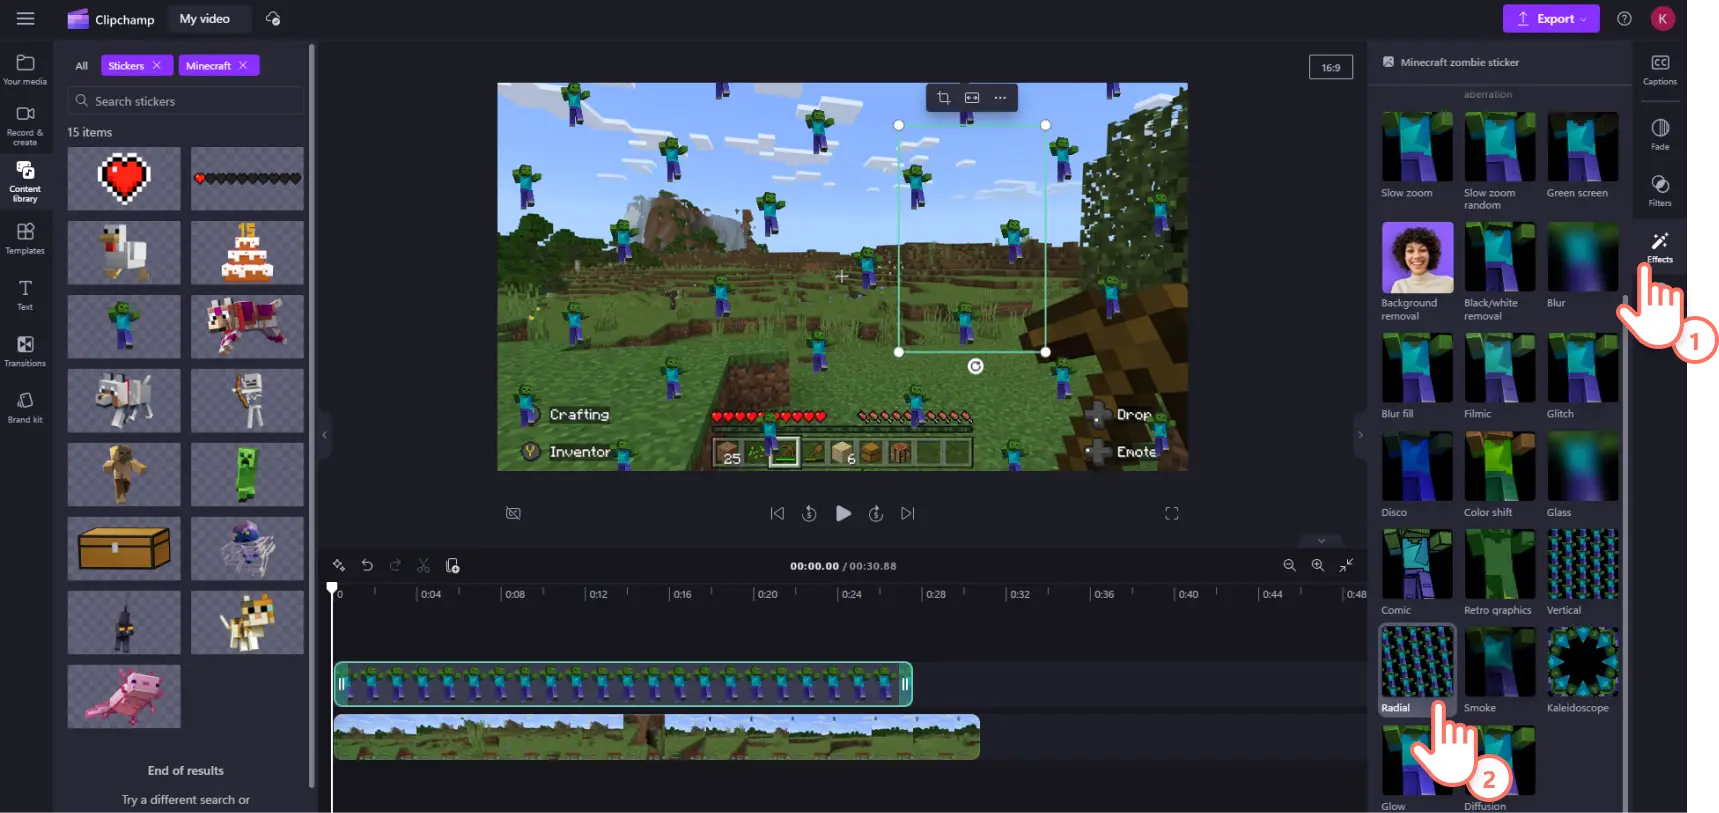Fit timeline to screen
Image resolution: width=1719 pixels, height=813 pixels.
click(x=1346, y=565)
